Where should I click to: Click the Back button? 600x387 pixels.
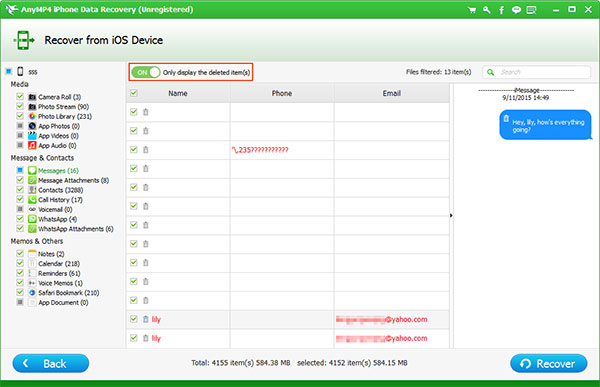click(x=51, y=363)
